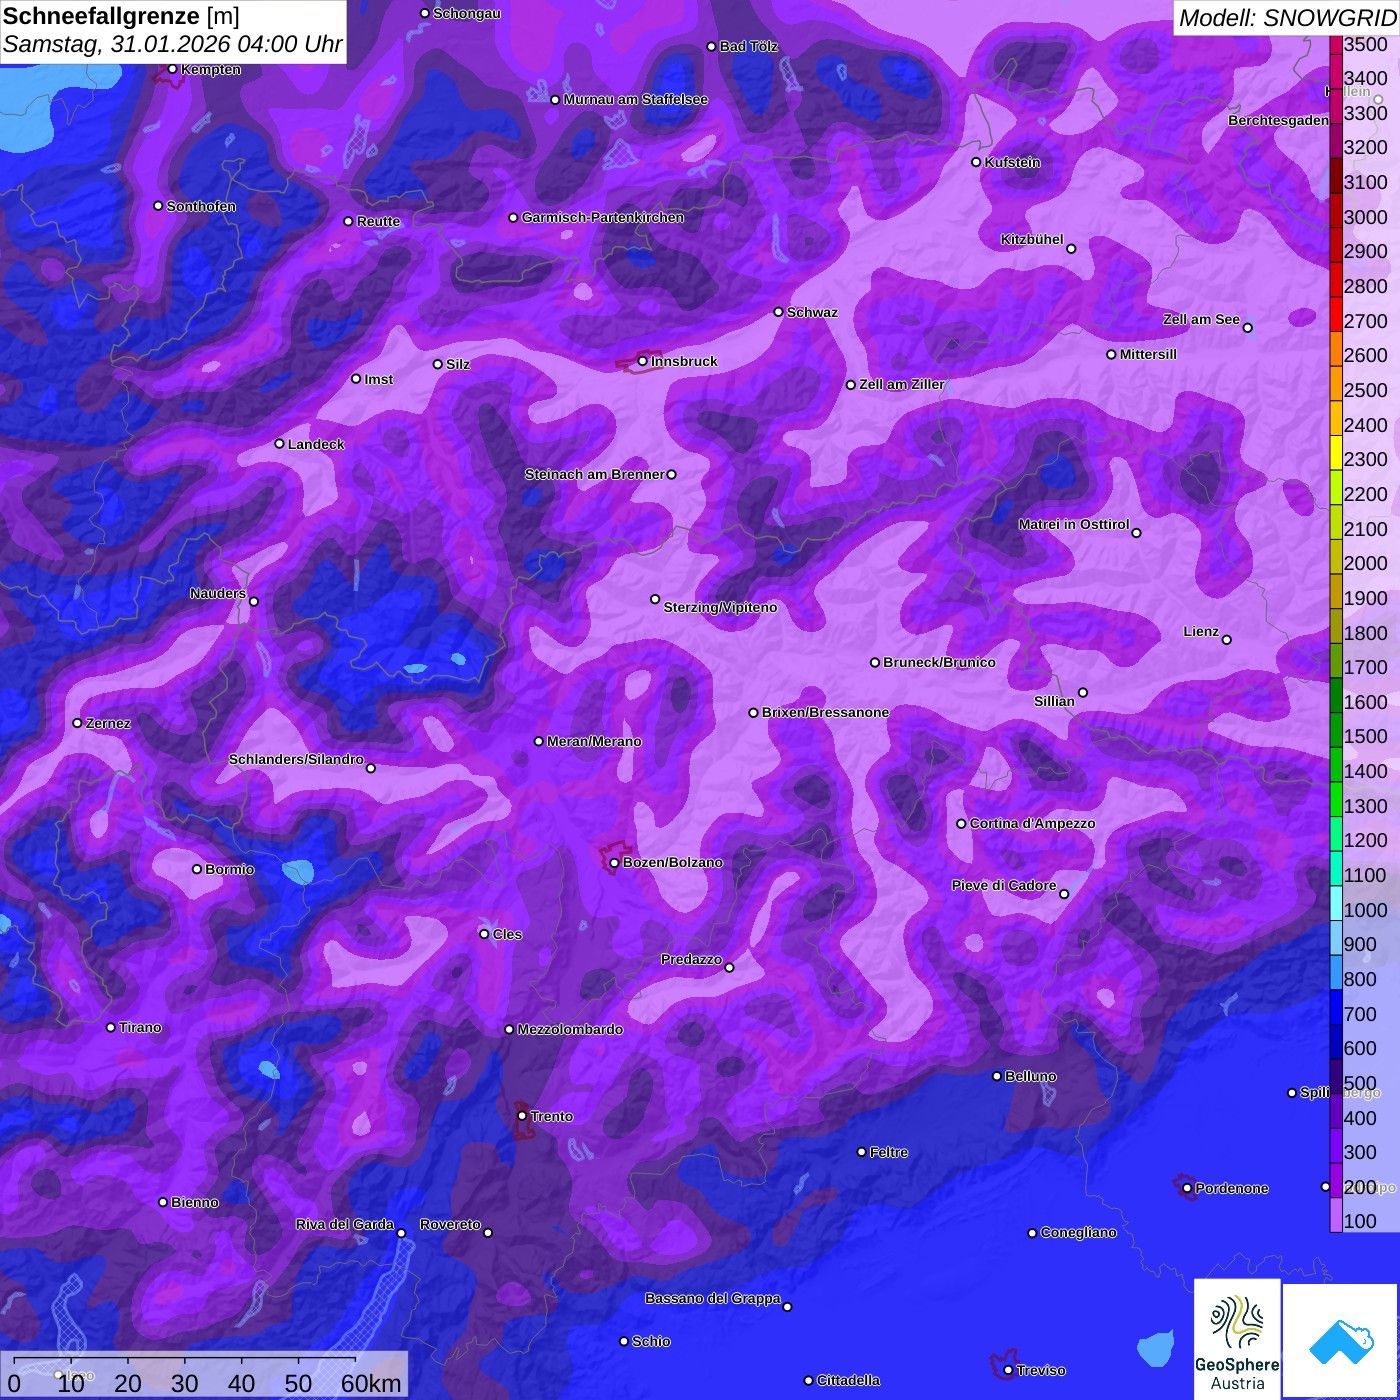Click the Sterzing/Vipiteno label
Viewport: 1400px width, 1400px height.
[720, 607]
